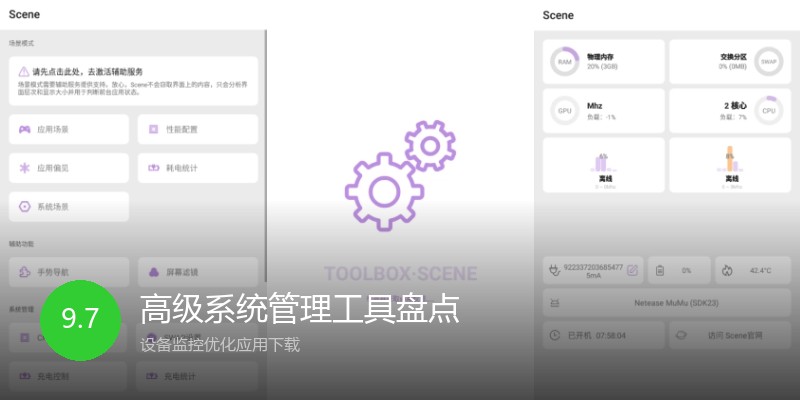Open 物理内存 20% (3GB) card

[x=604, y=62]
